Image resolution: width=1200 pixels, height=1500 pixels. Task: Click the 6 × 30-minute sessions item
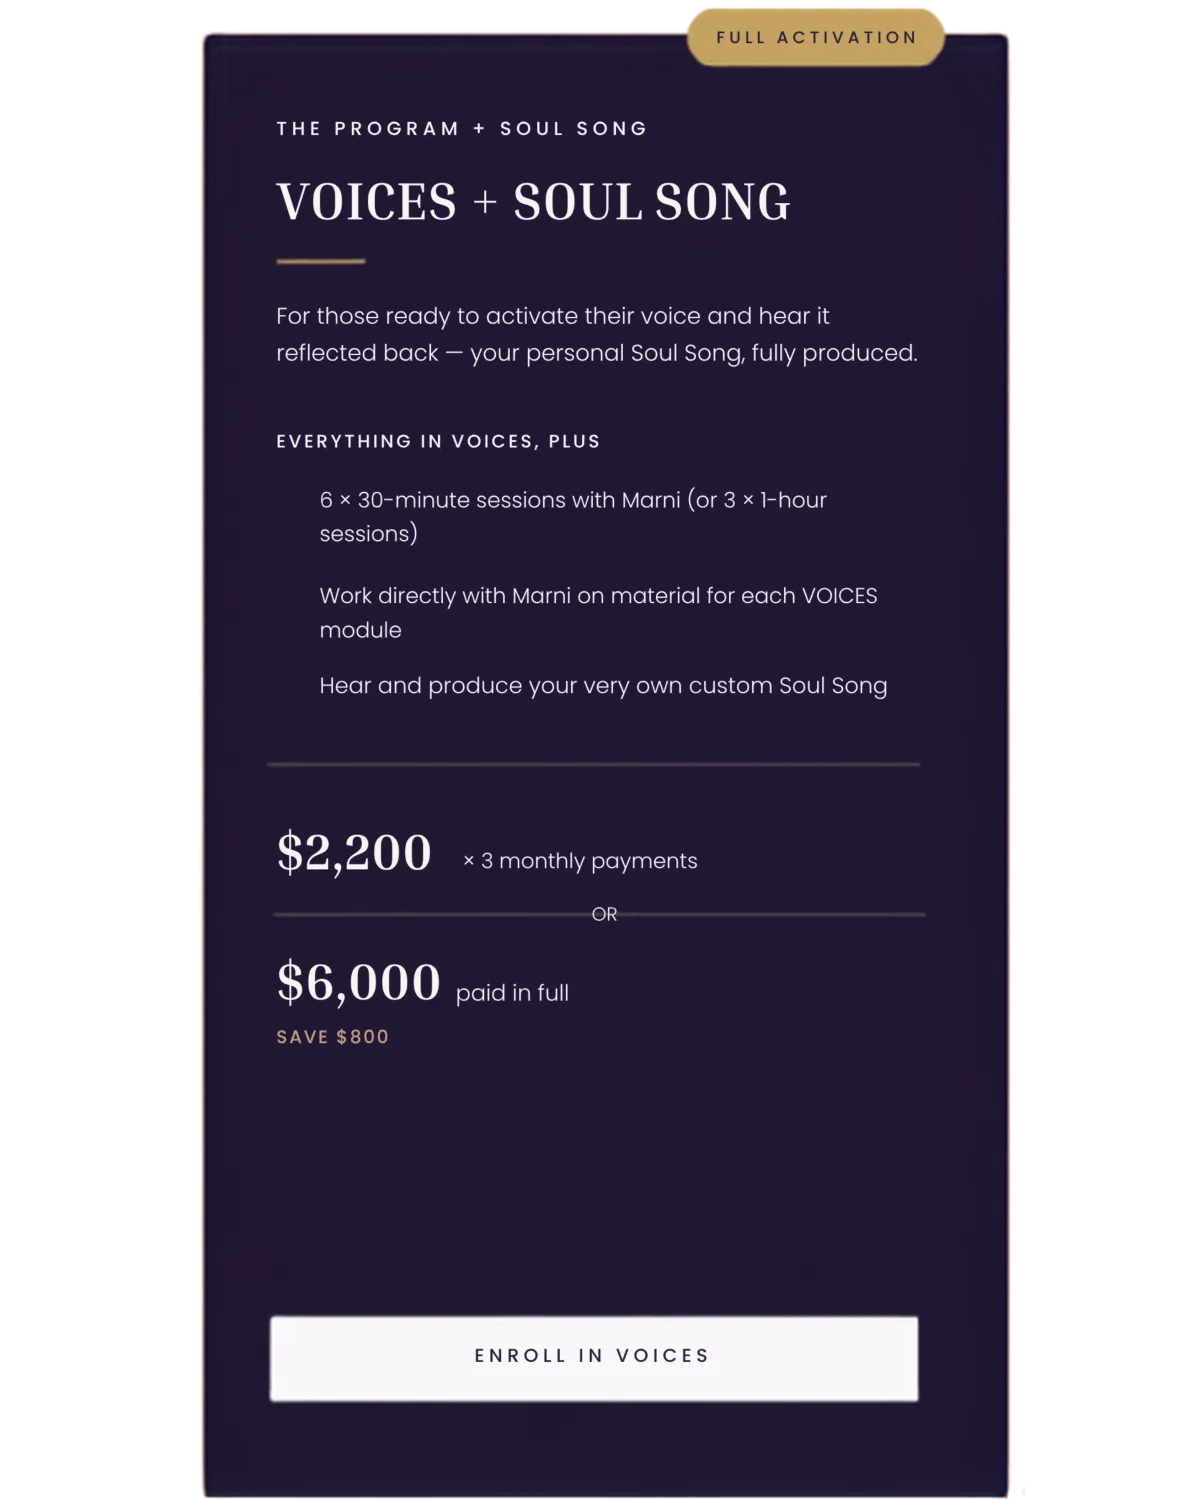click(573, 517)
